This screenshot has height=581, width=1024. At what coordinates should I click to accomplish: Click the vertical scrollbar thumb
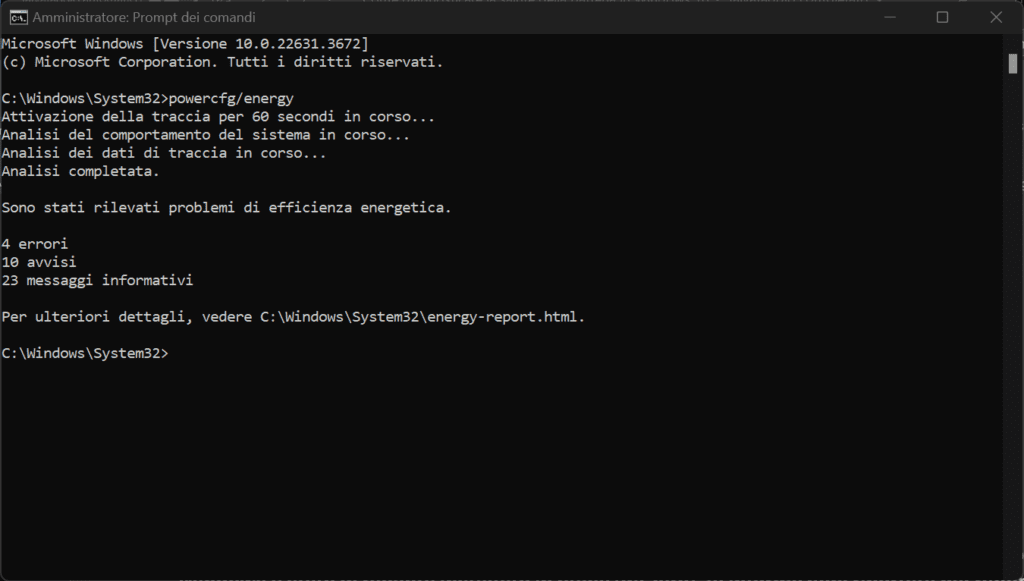coord(1013,63)
